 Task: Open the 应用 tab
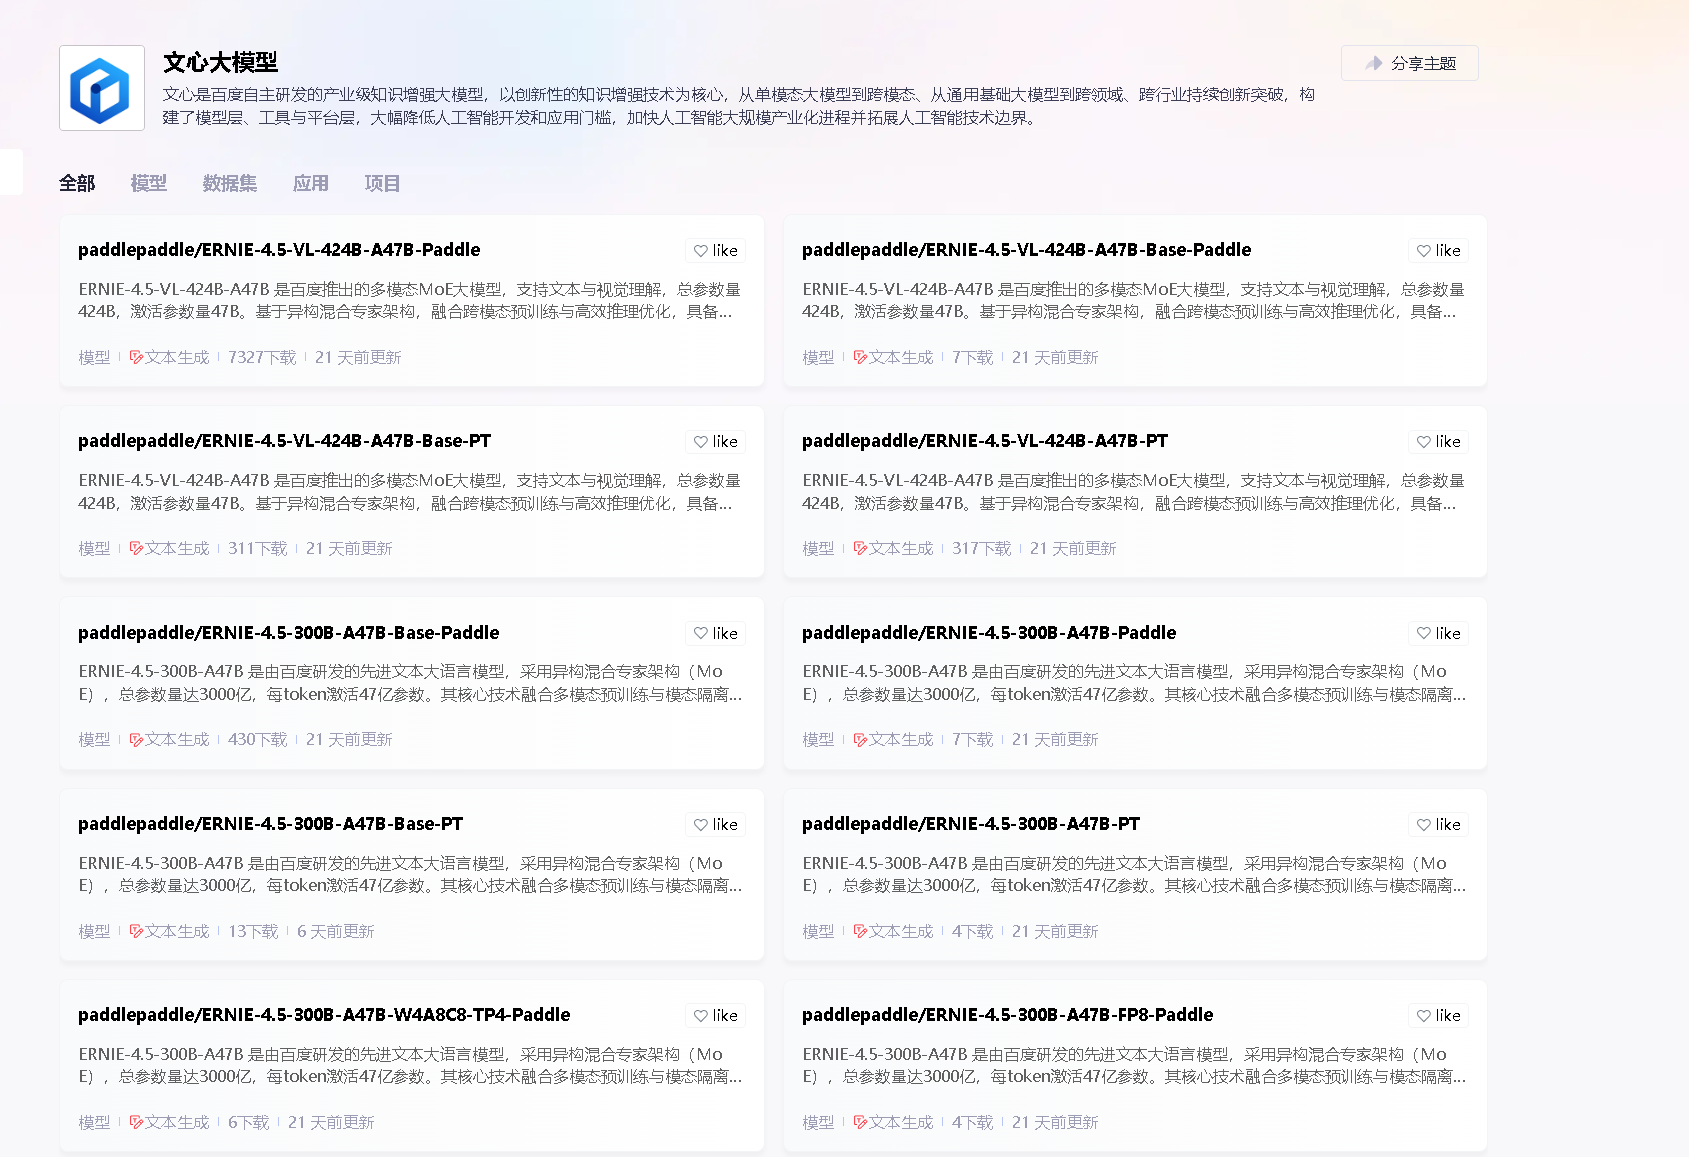(311, 183)
